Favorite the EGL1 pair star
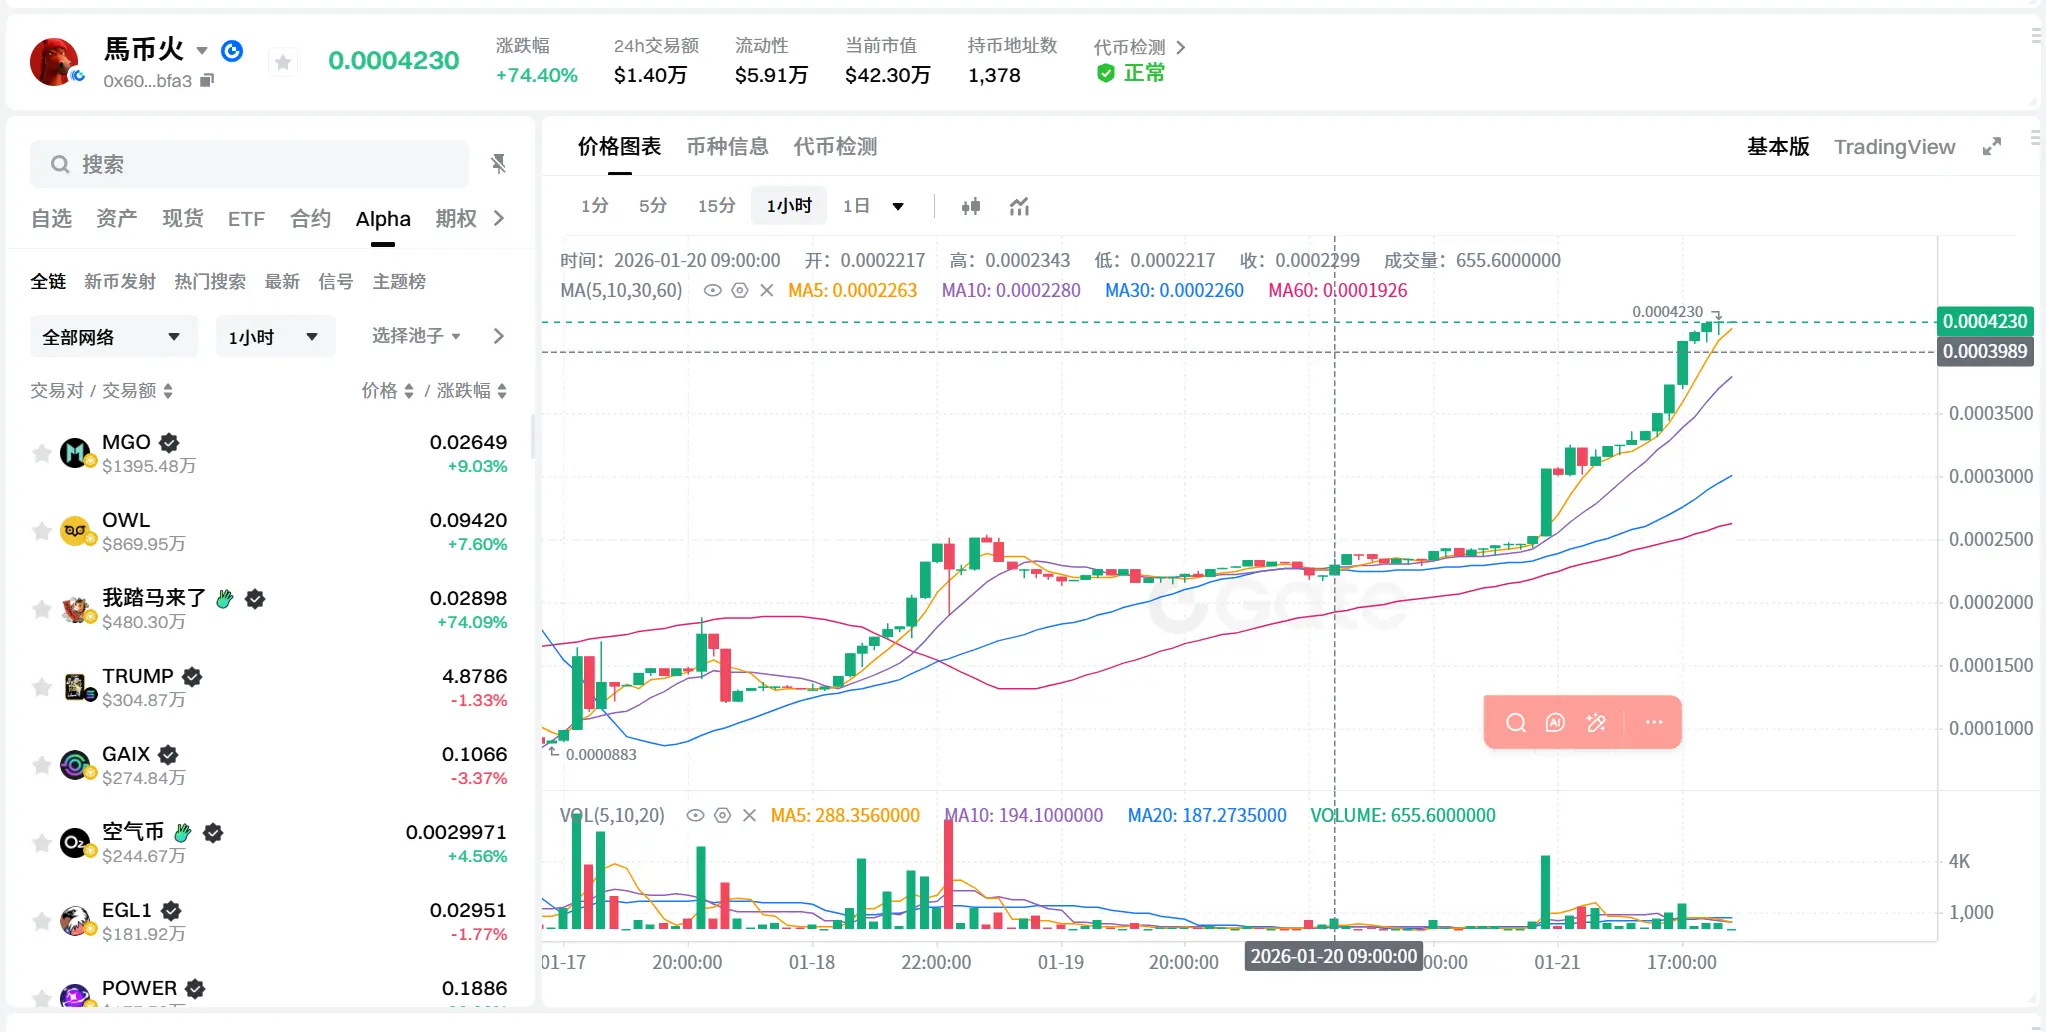 [x=41, y=922]
